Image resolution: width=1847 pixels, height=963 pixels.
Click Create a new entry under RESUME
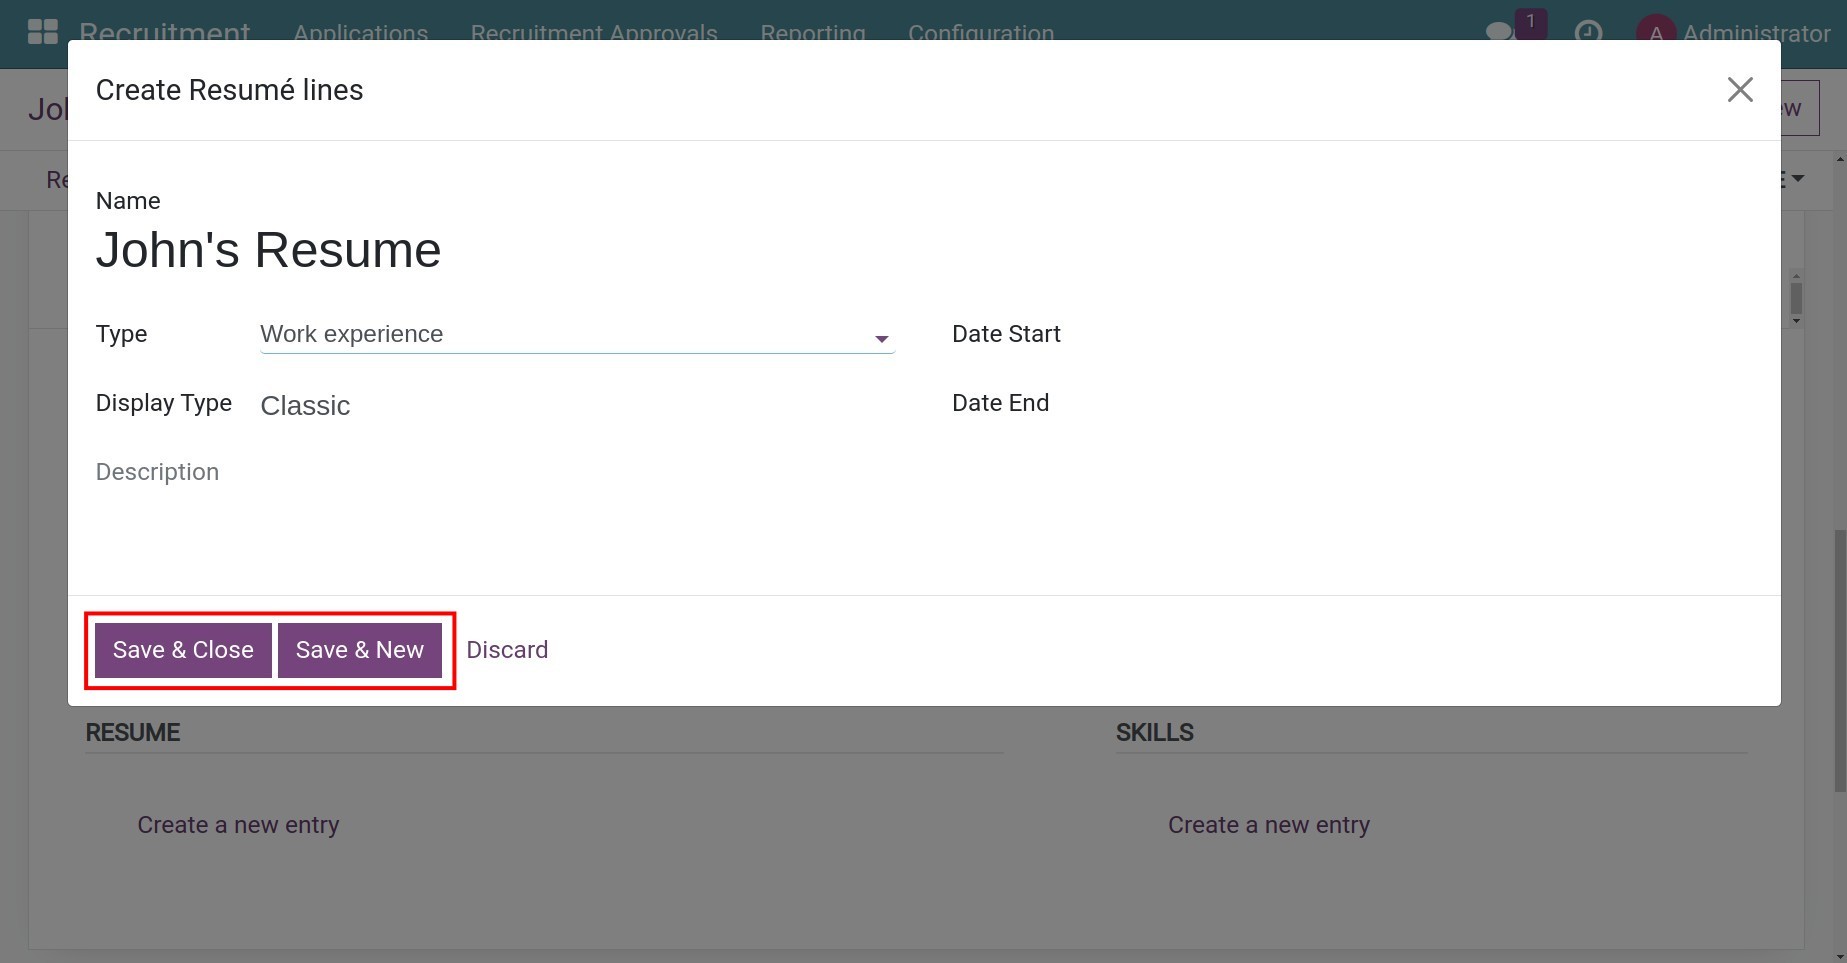(x=238, y=825)
